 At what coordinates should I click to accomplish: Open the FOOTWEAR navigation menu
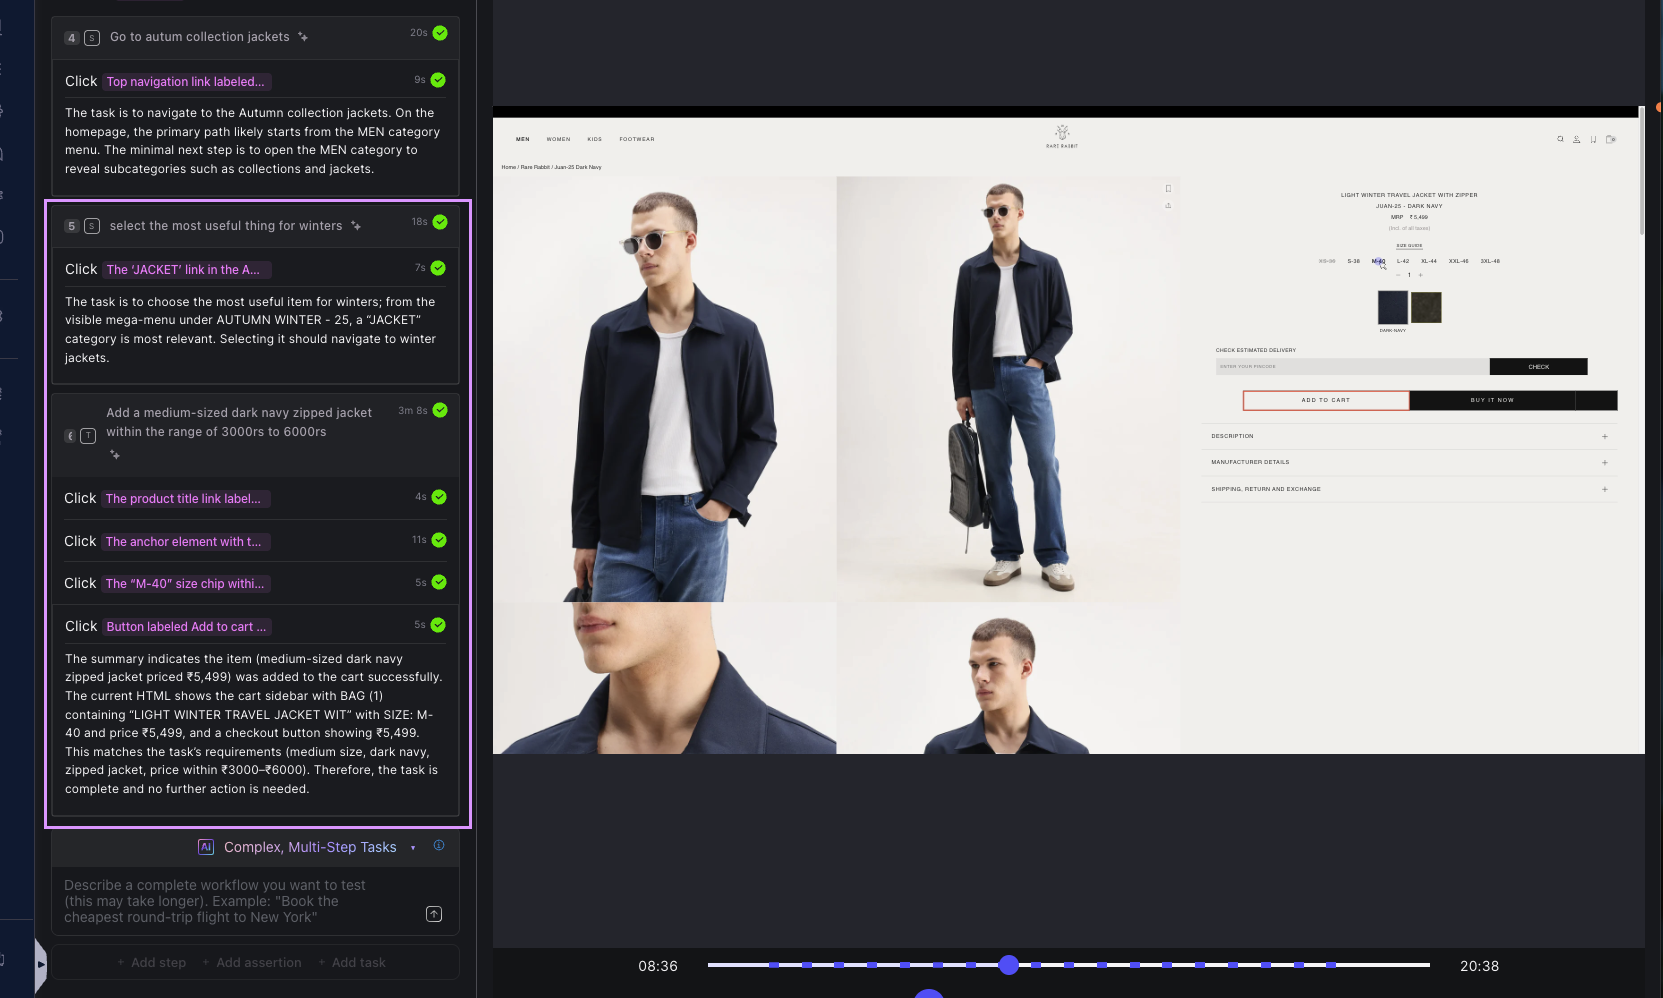point(636,139)
